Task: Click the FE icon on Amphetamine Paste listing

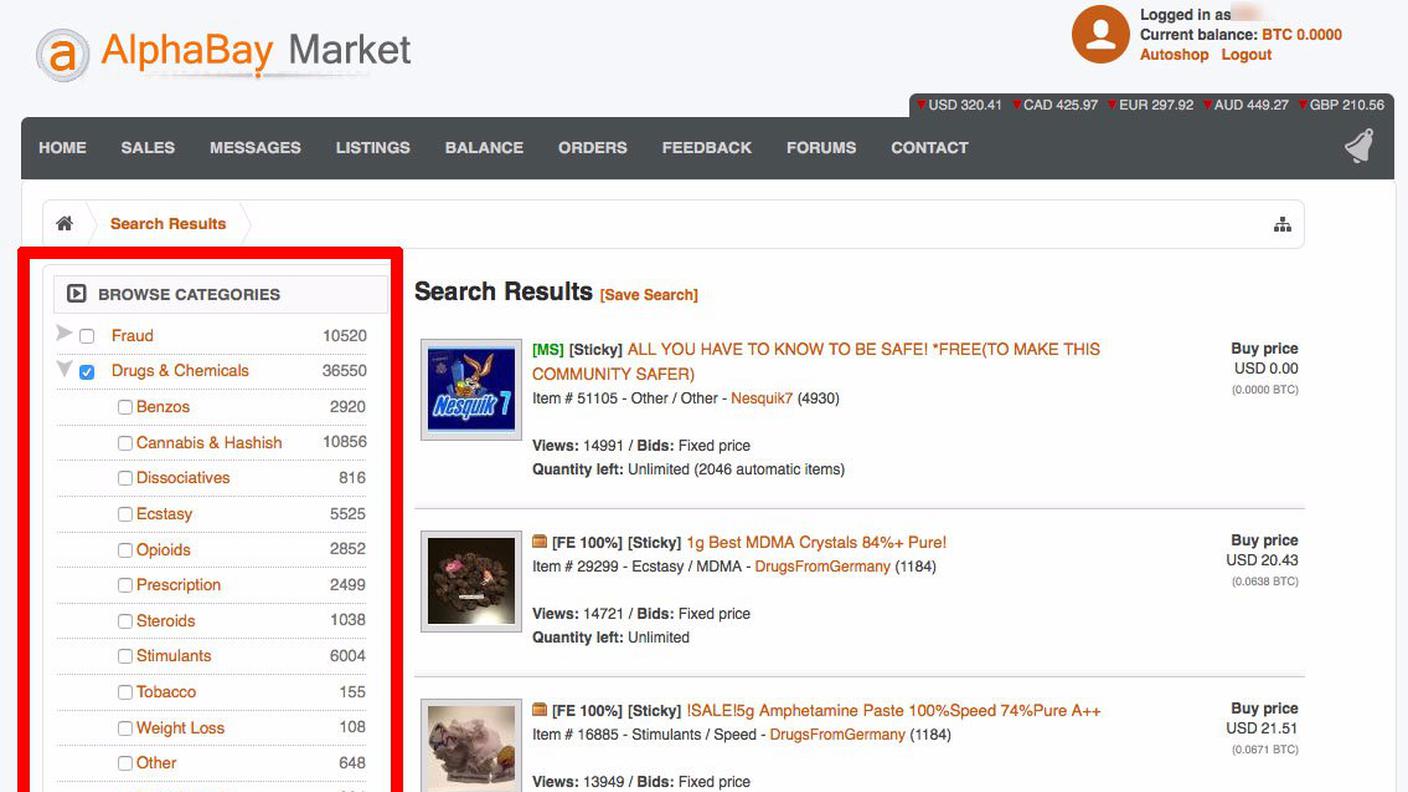Action: tap(540, 710)
